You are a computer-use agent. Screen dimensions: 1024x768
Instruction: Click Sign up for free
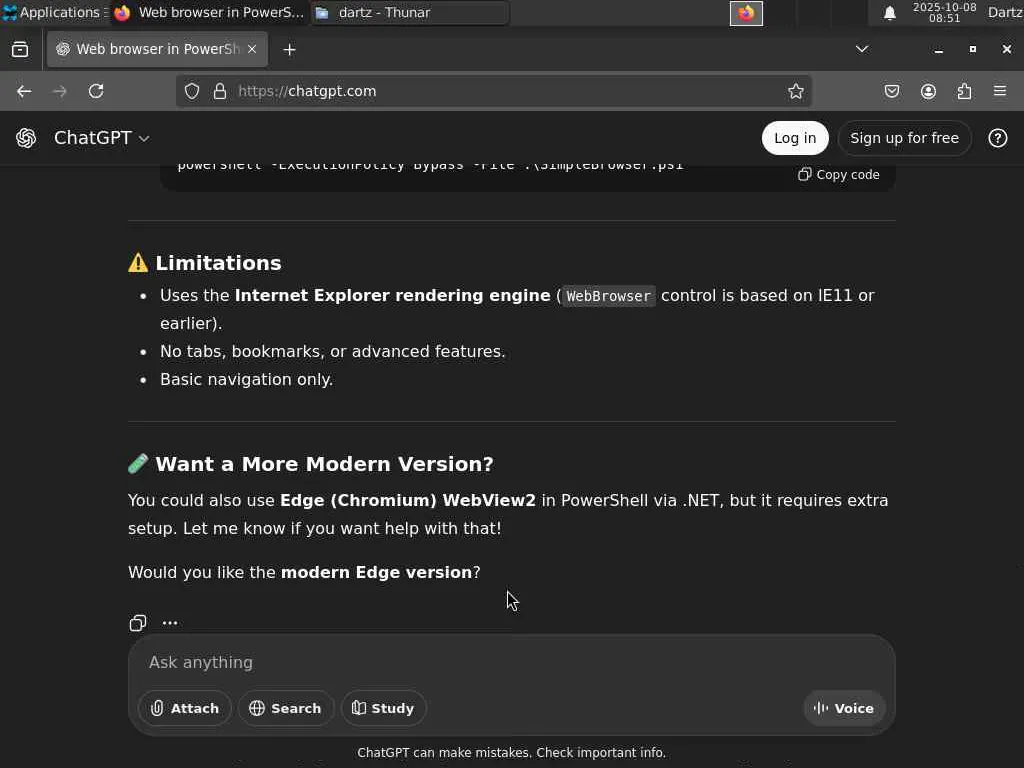(x=904, y=138)
